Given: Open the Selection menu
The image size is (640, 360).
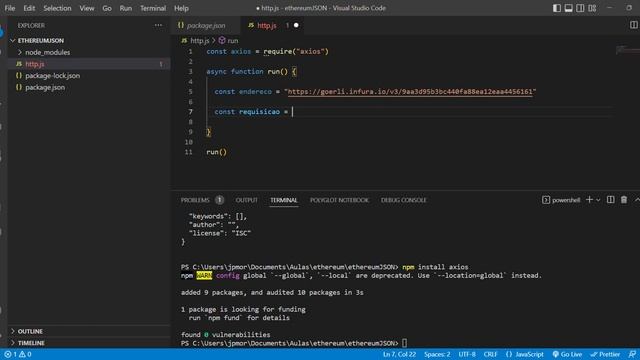Looking at the screenshot, I should tap(57, 8).
